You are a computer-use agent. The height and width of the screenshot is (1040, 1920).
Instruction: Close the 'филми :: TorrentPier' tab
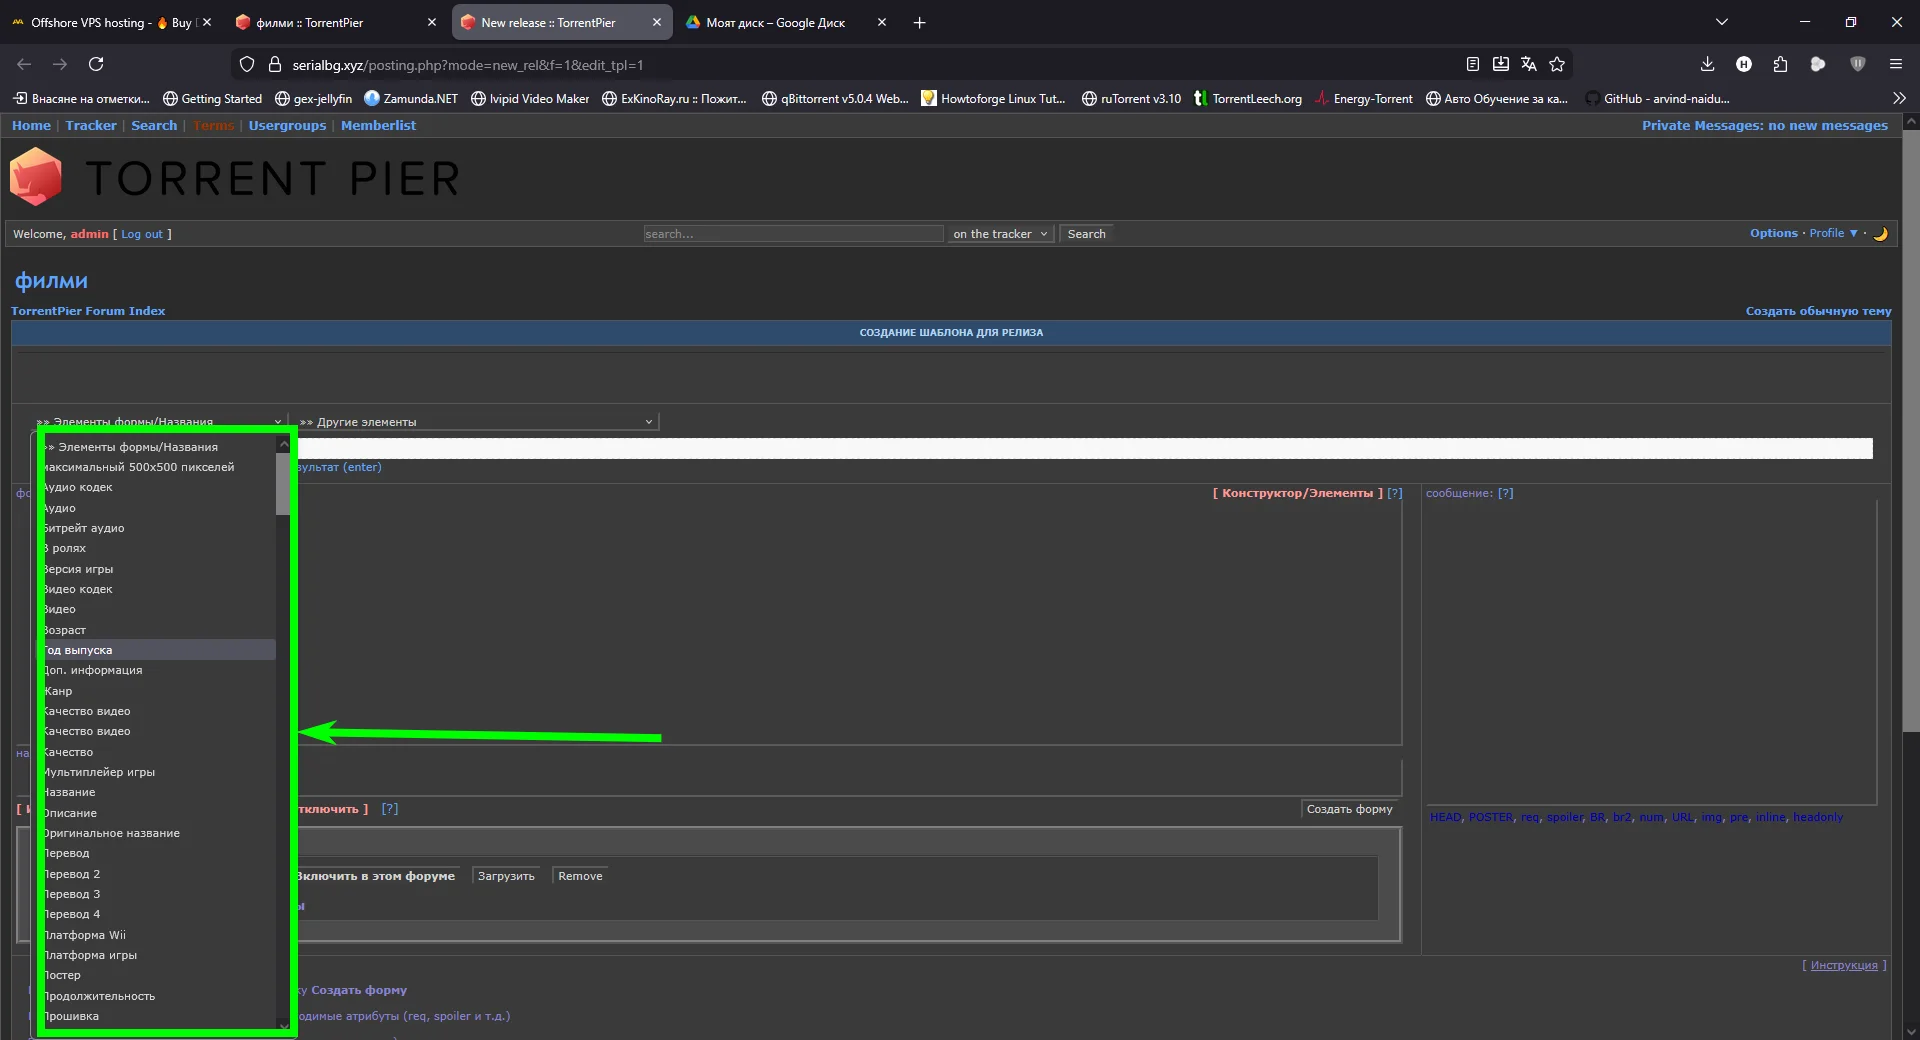click(431, 22)
